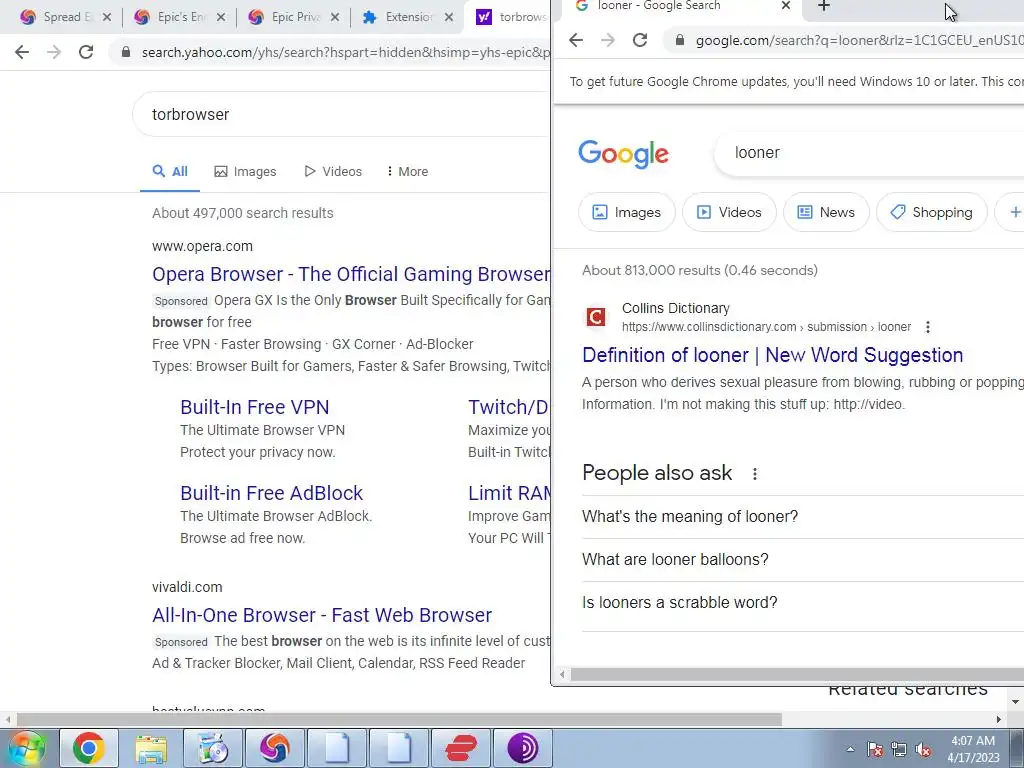Open Epic Privacy Browser taskbar icon
The width and height of the screenshot is (1024, 768).
[x=274, y=748]
